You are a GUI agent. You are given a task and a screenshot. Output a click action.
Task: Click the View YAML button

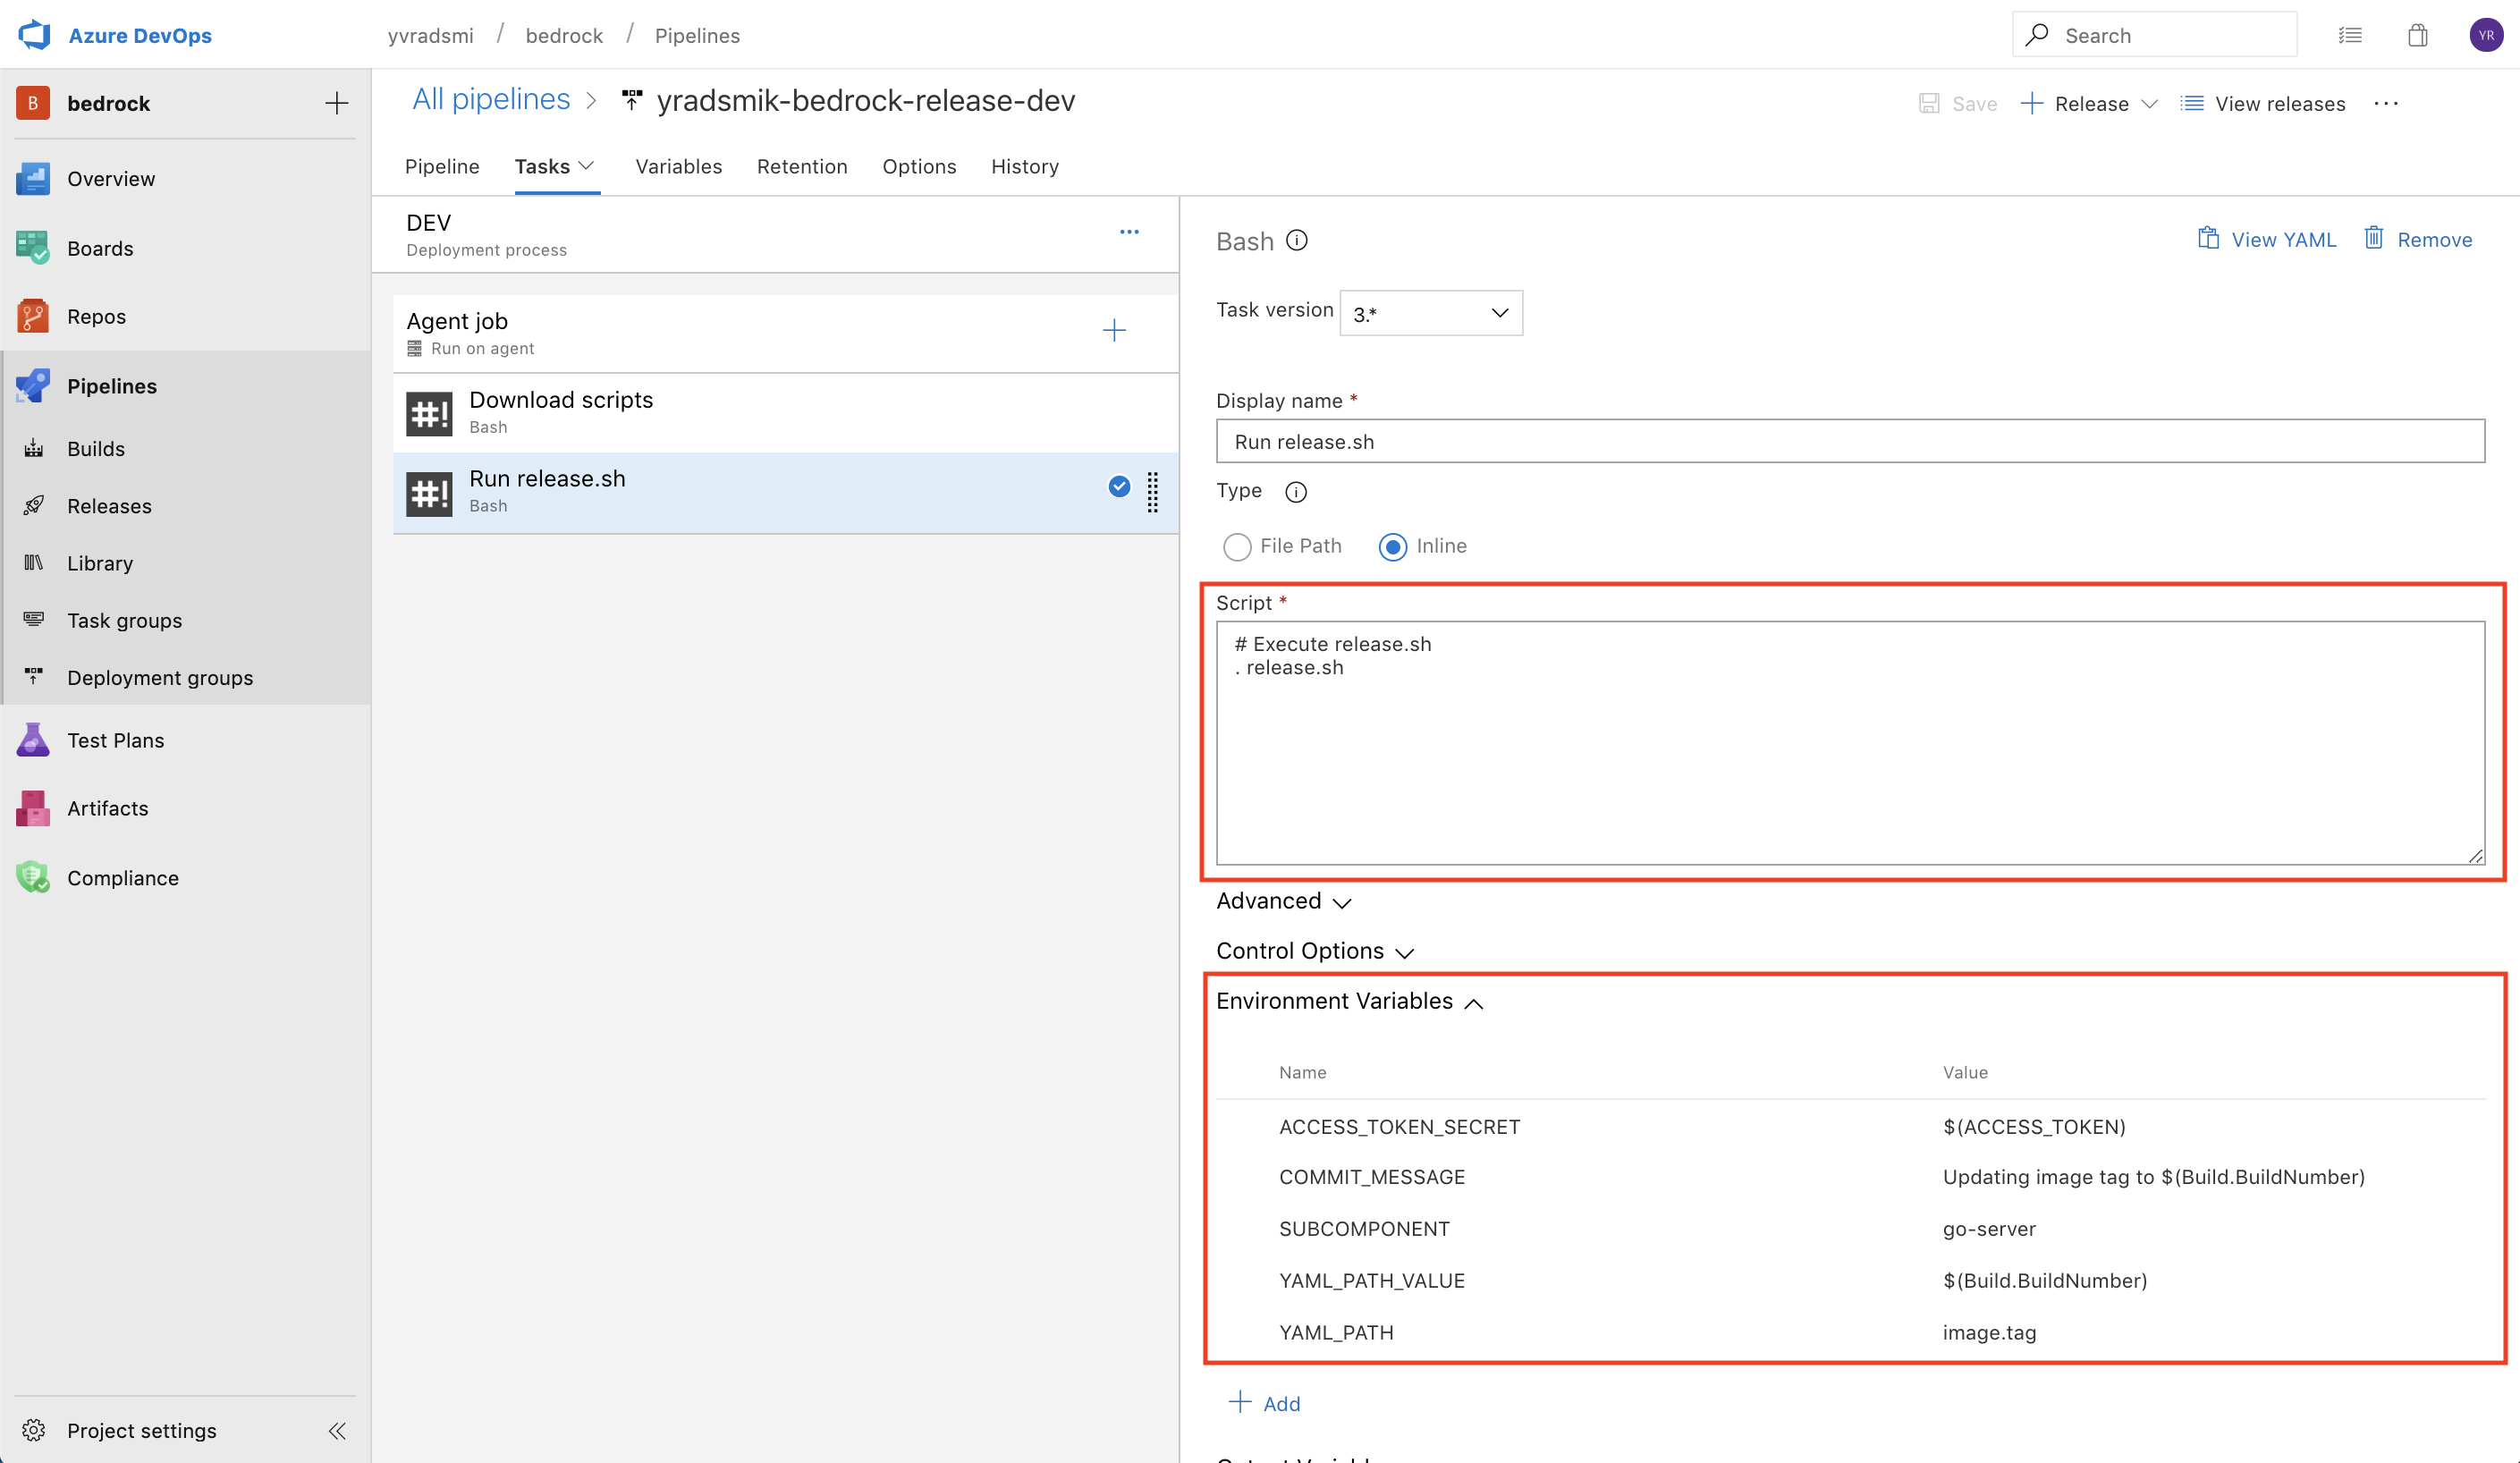2266,239
